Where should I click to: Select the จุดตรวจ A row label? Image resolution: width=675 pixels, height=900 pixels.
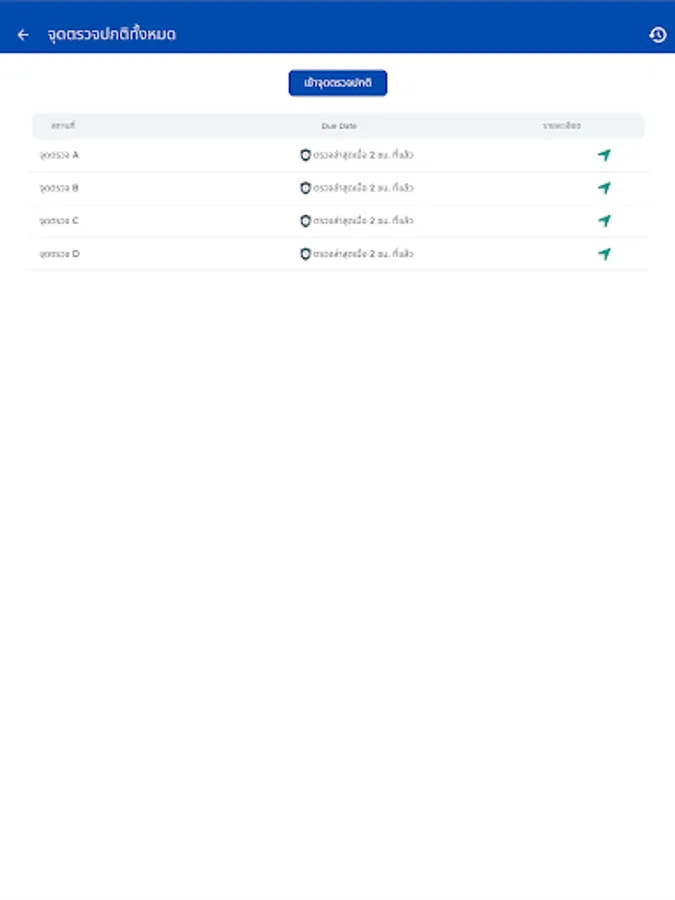60,155
